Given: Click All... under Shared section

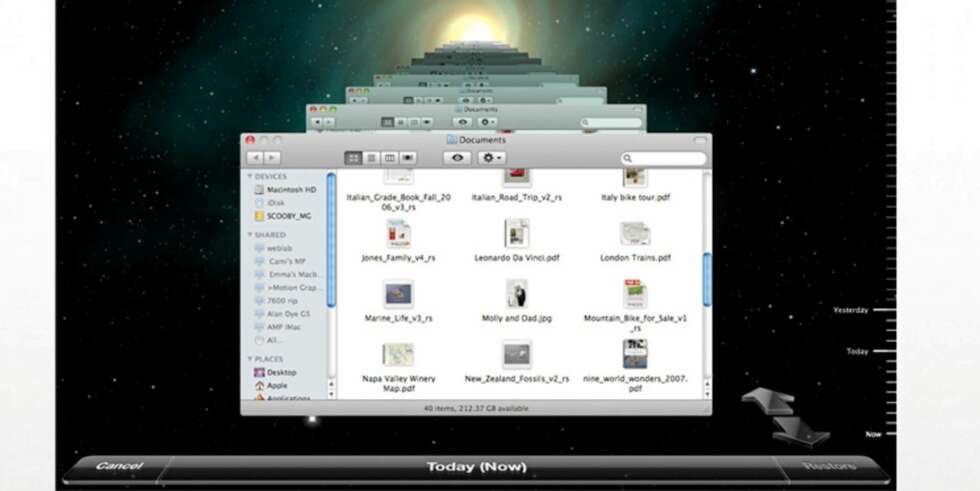Looking at the screenshot, I should tap(268, 340).
